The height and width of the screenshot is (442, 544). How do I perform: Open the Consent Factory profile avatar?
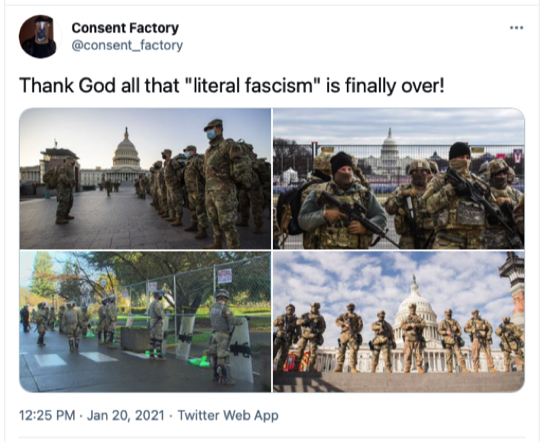pos(40,36)
